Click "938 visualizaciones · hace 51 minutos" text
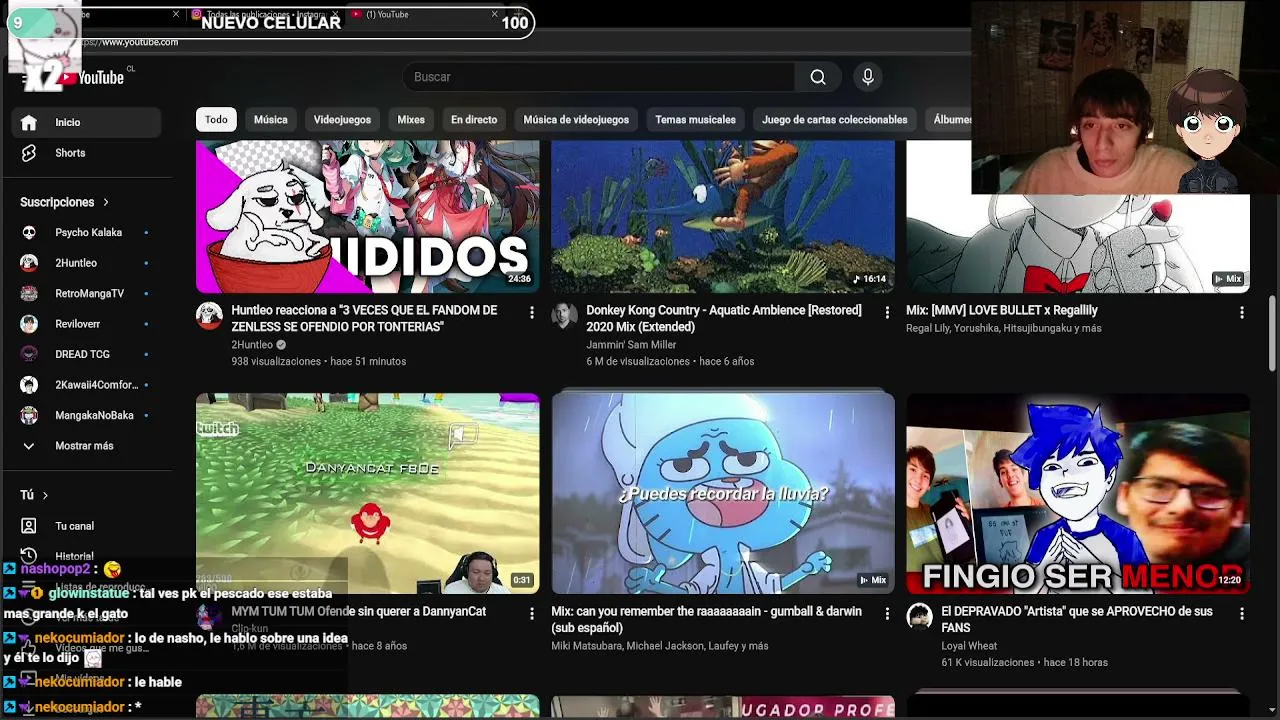Image resolution: width=1280 pixels, height=720 pixels. (x=319, y=362)
